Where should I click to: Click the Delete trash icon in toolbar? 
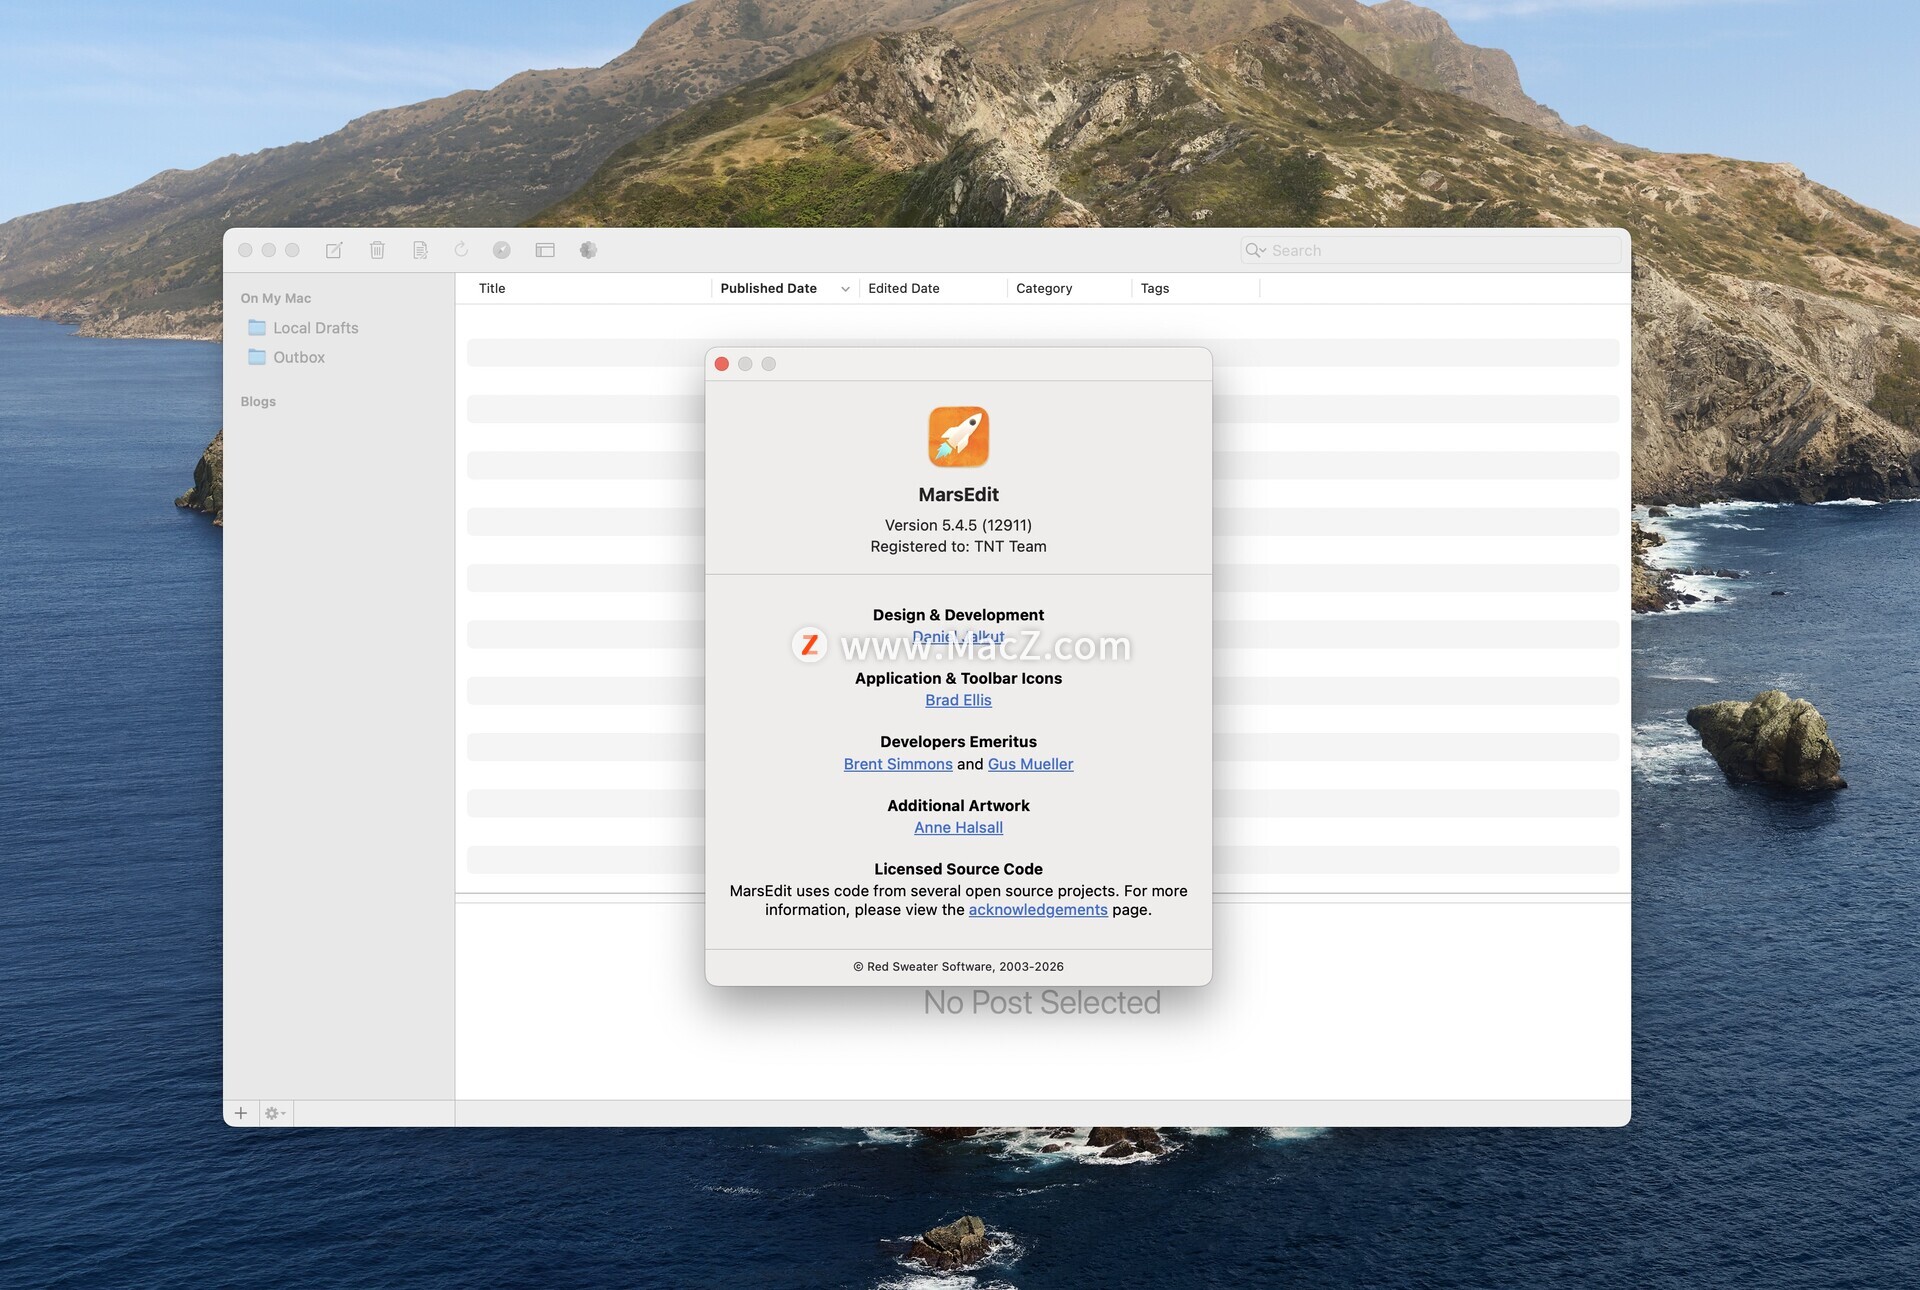pyautogui.click(x=377, y=250)
